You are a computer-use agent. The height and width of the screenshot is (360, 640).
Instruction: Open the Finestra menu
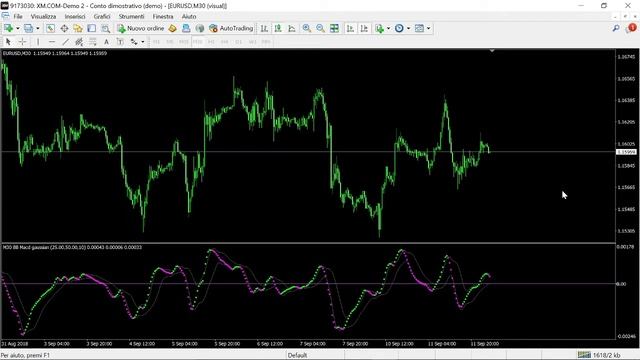163,16
